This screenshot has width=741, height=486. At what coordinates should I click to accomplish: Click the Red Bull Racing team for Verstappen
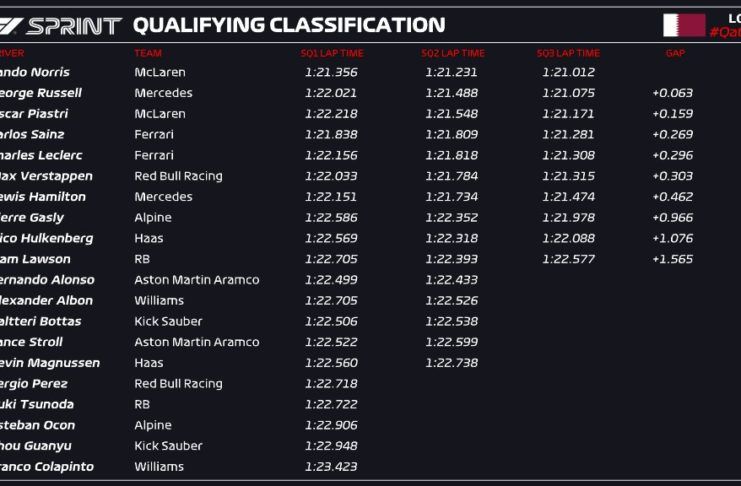pos(178,176)
